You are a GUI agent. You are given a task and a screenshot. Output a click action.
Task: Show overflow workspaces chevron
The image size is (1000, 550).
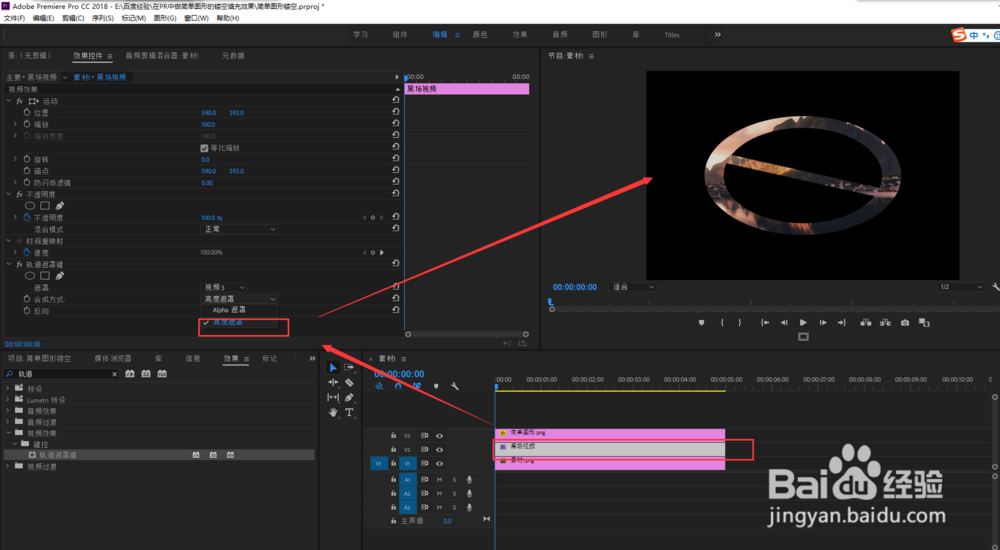(717, 34)
